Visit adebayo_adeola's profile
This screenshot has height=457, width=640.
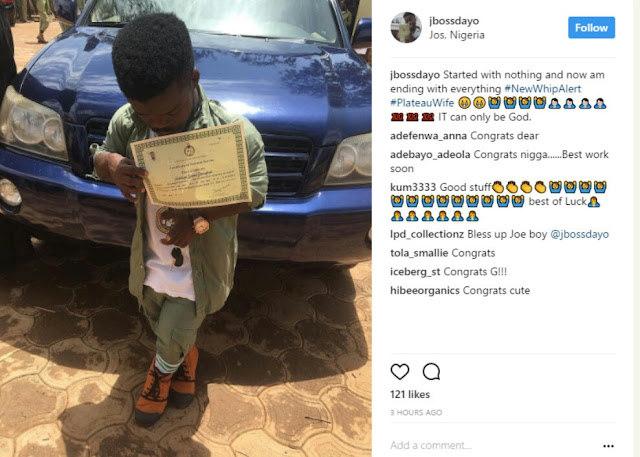[x=430, y=155]
